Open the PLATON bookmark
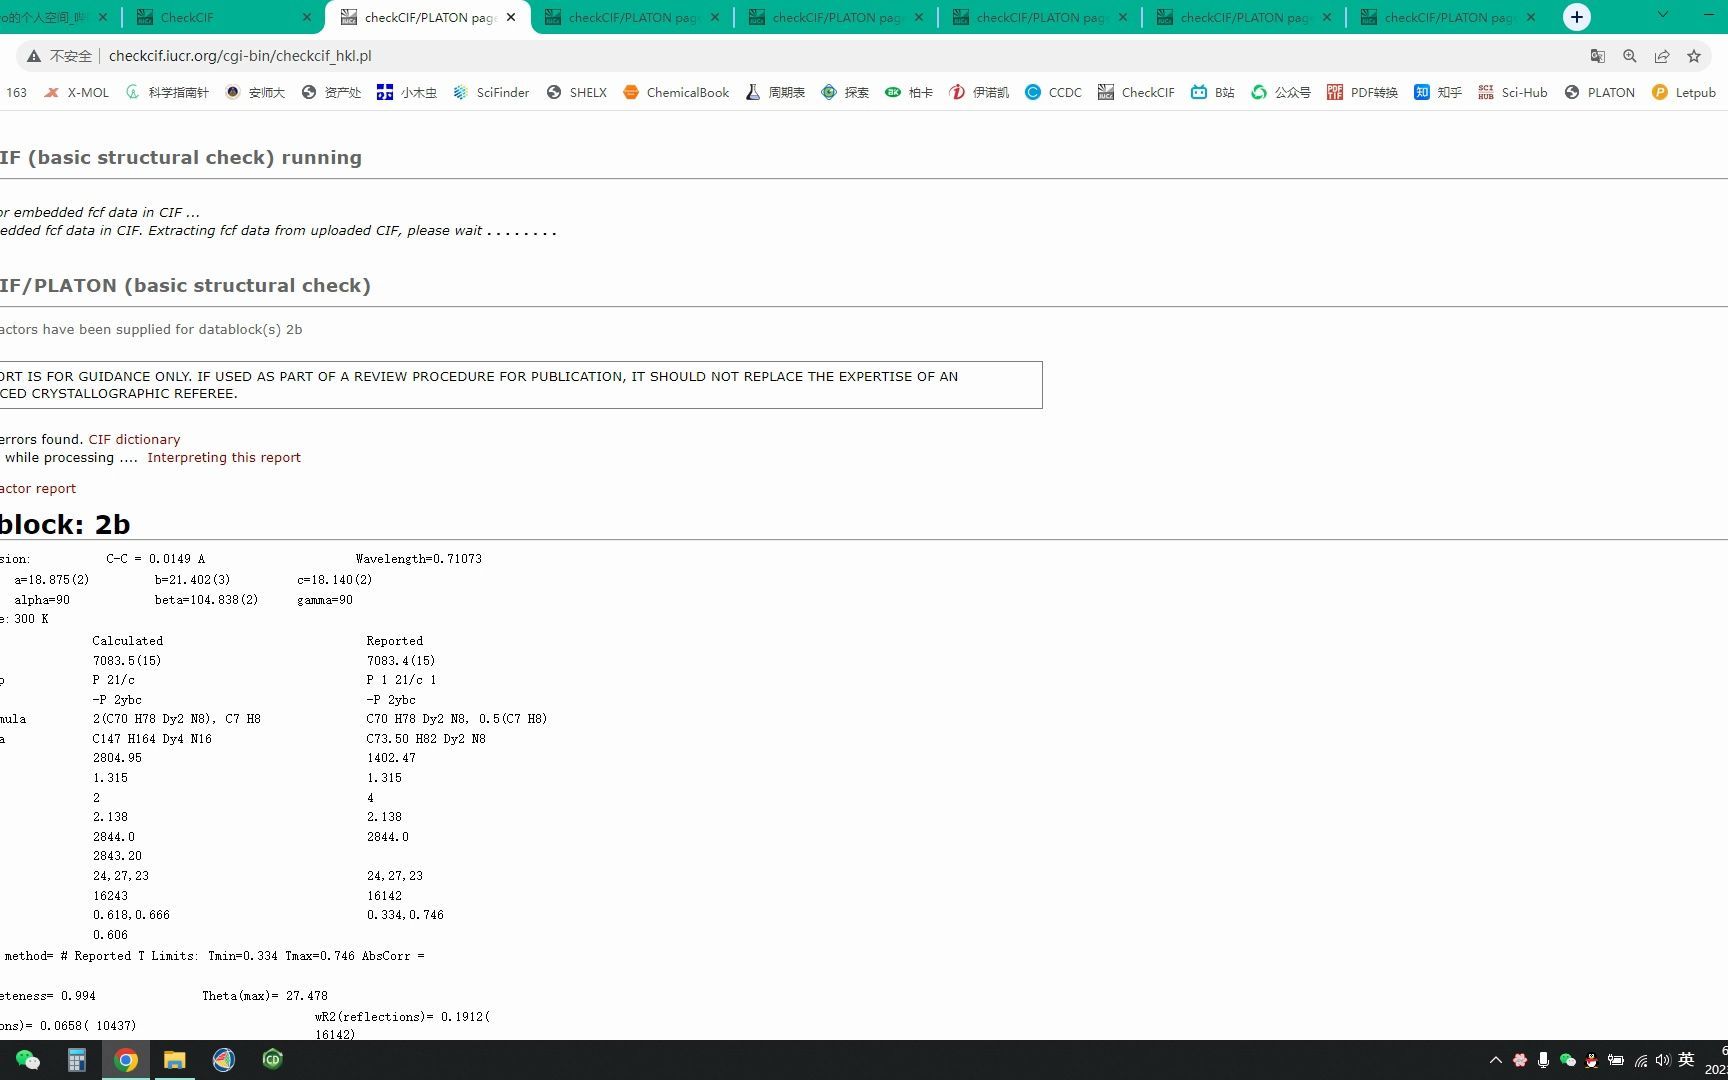 tap(1600, 92)
